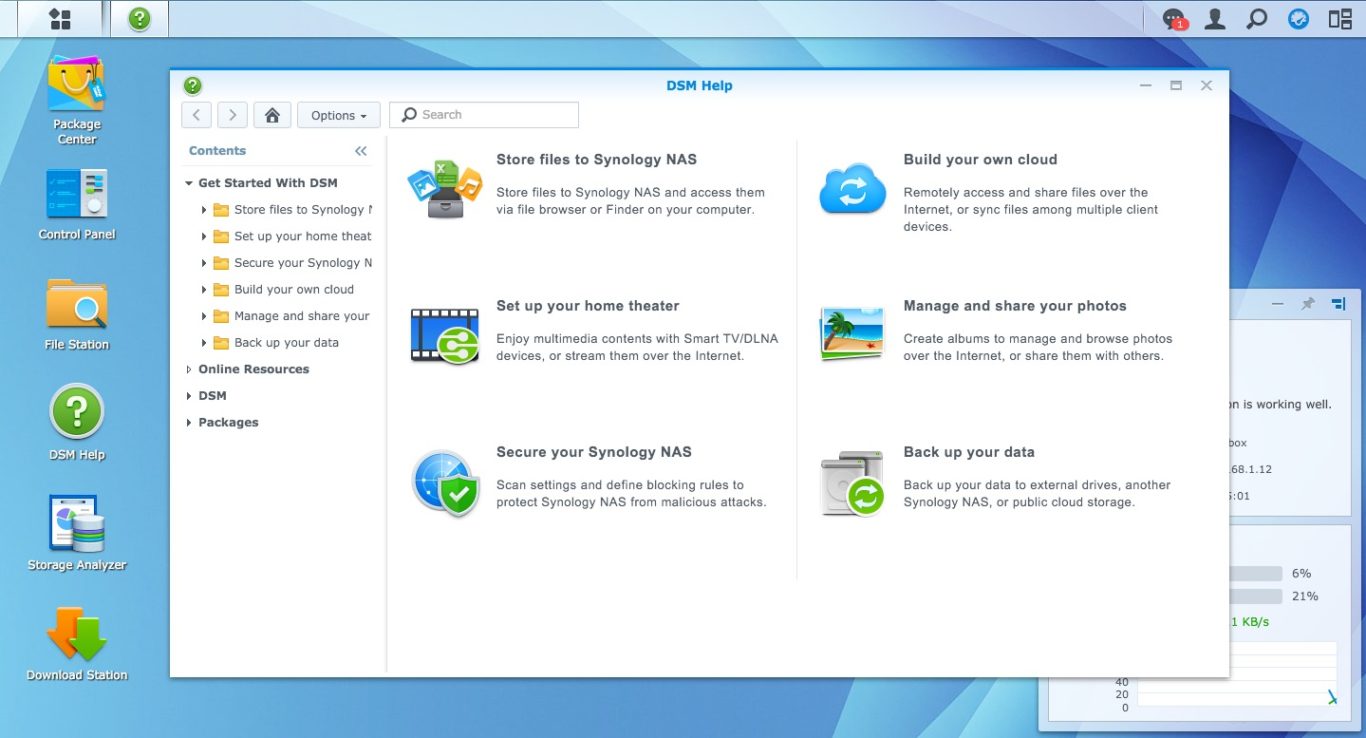Click the DSM Help window title icon
The image size is (1366, 738).
click(193, 86)
